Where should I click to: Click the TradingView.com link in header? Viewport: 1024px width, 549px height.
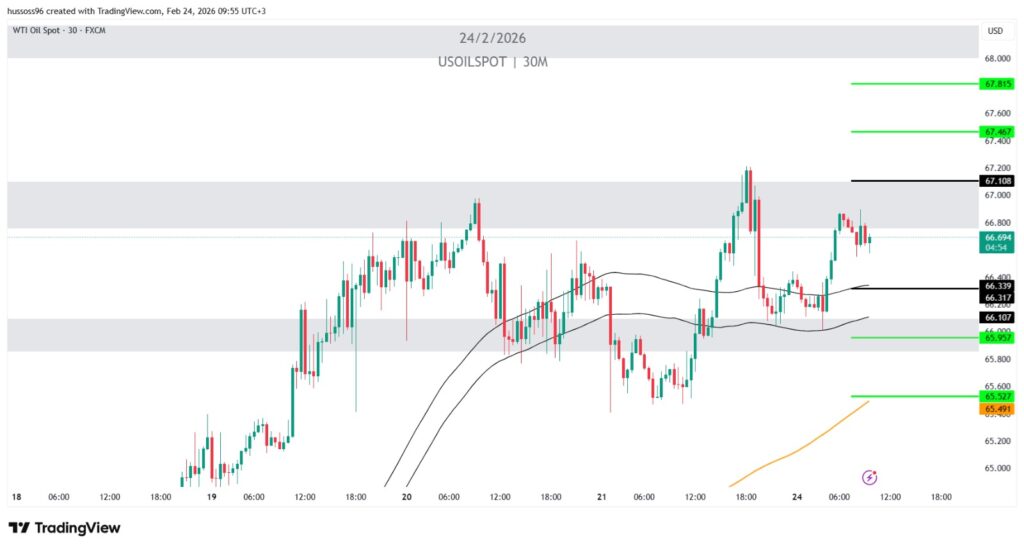129,10
